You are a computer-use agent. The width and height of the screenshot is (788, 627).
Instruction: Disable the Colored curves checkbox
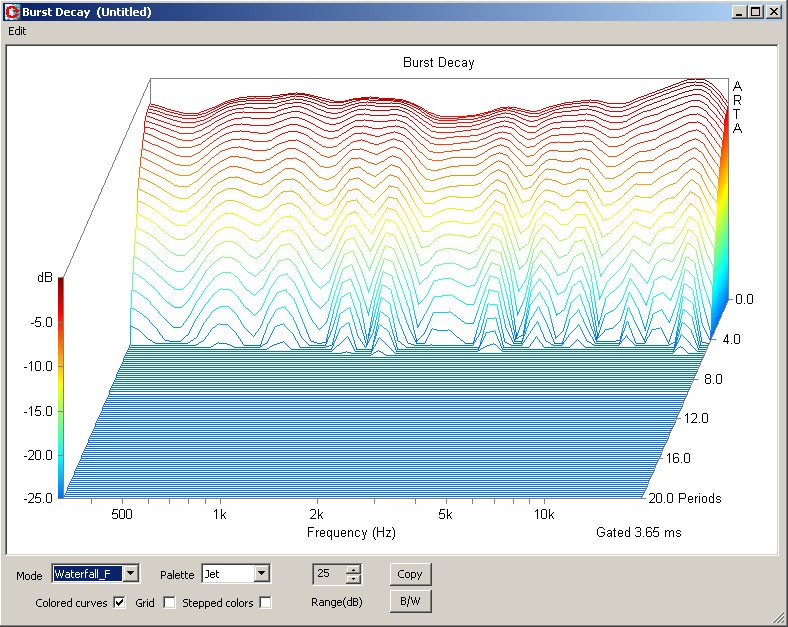click(119, 603)
